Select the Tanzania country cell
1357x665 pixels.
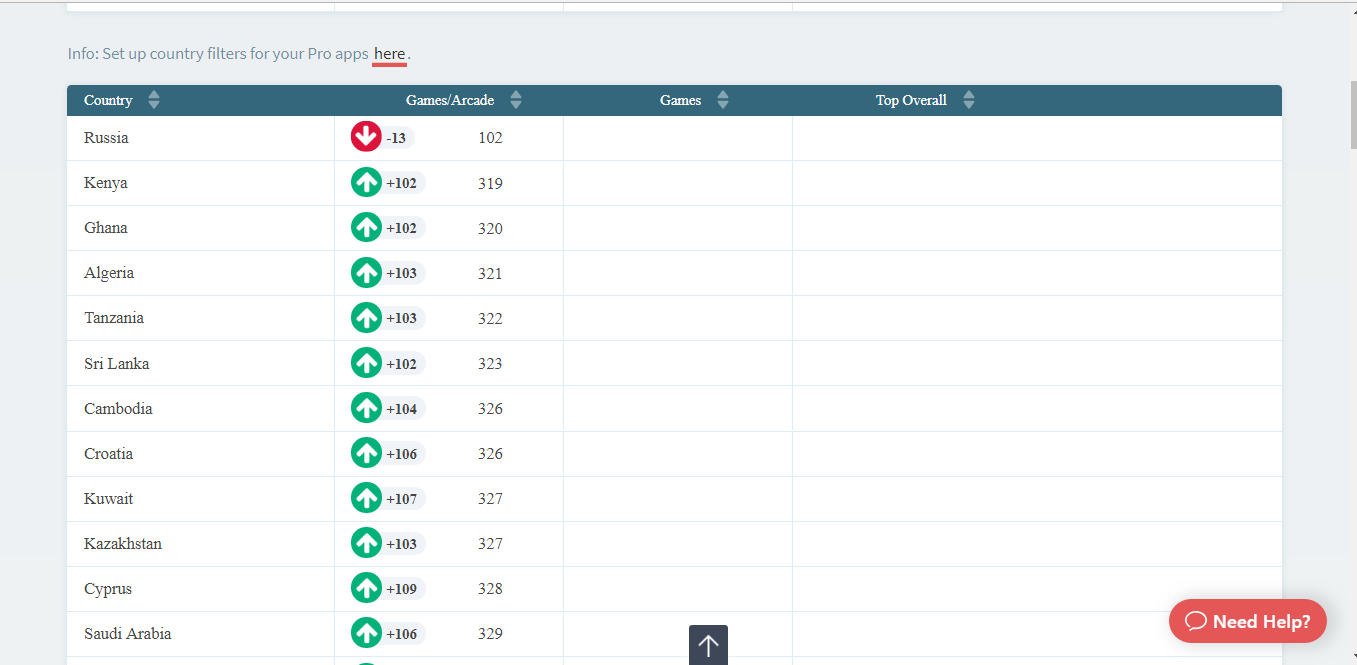[200, 318]
